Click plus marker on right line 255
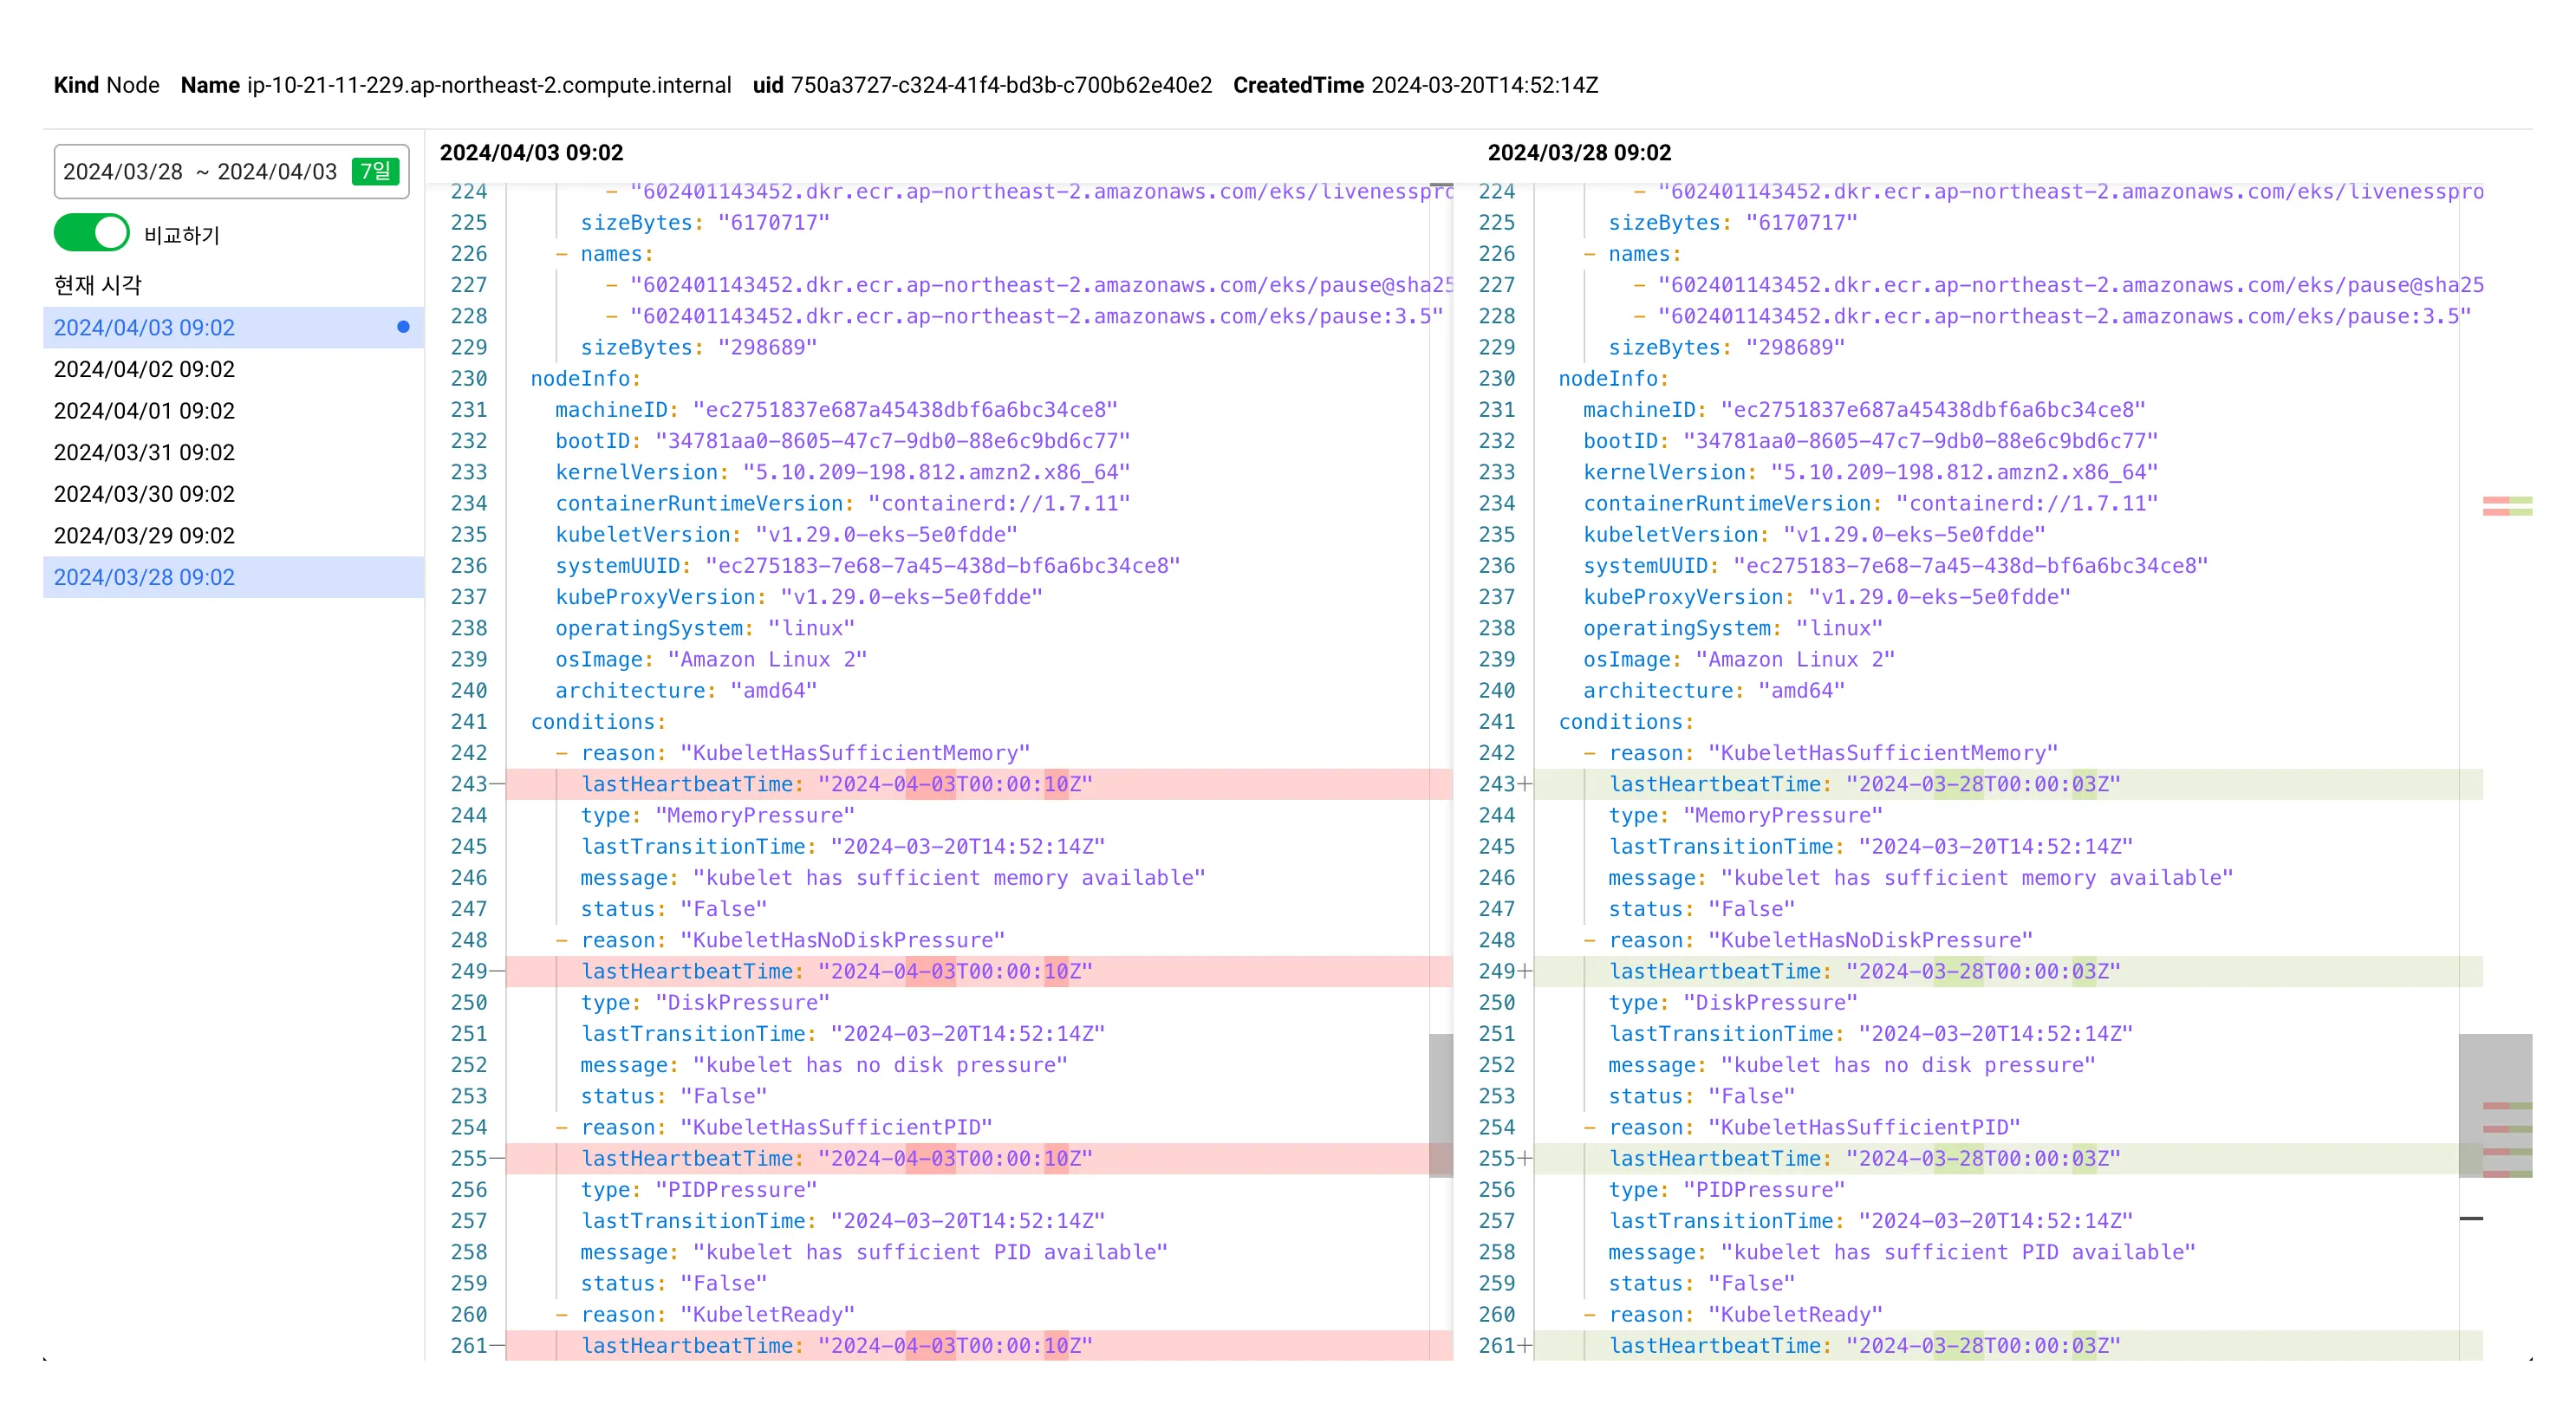Viewport: 2576px width, 1404px height. (x=1525, y=1159)
